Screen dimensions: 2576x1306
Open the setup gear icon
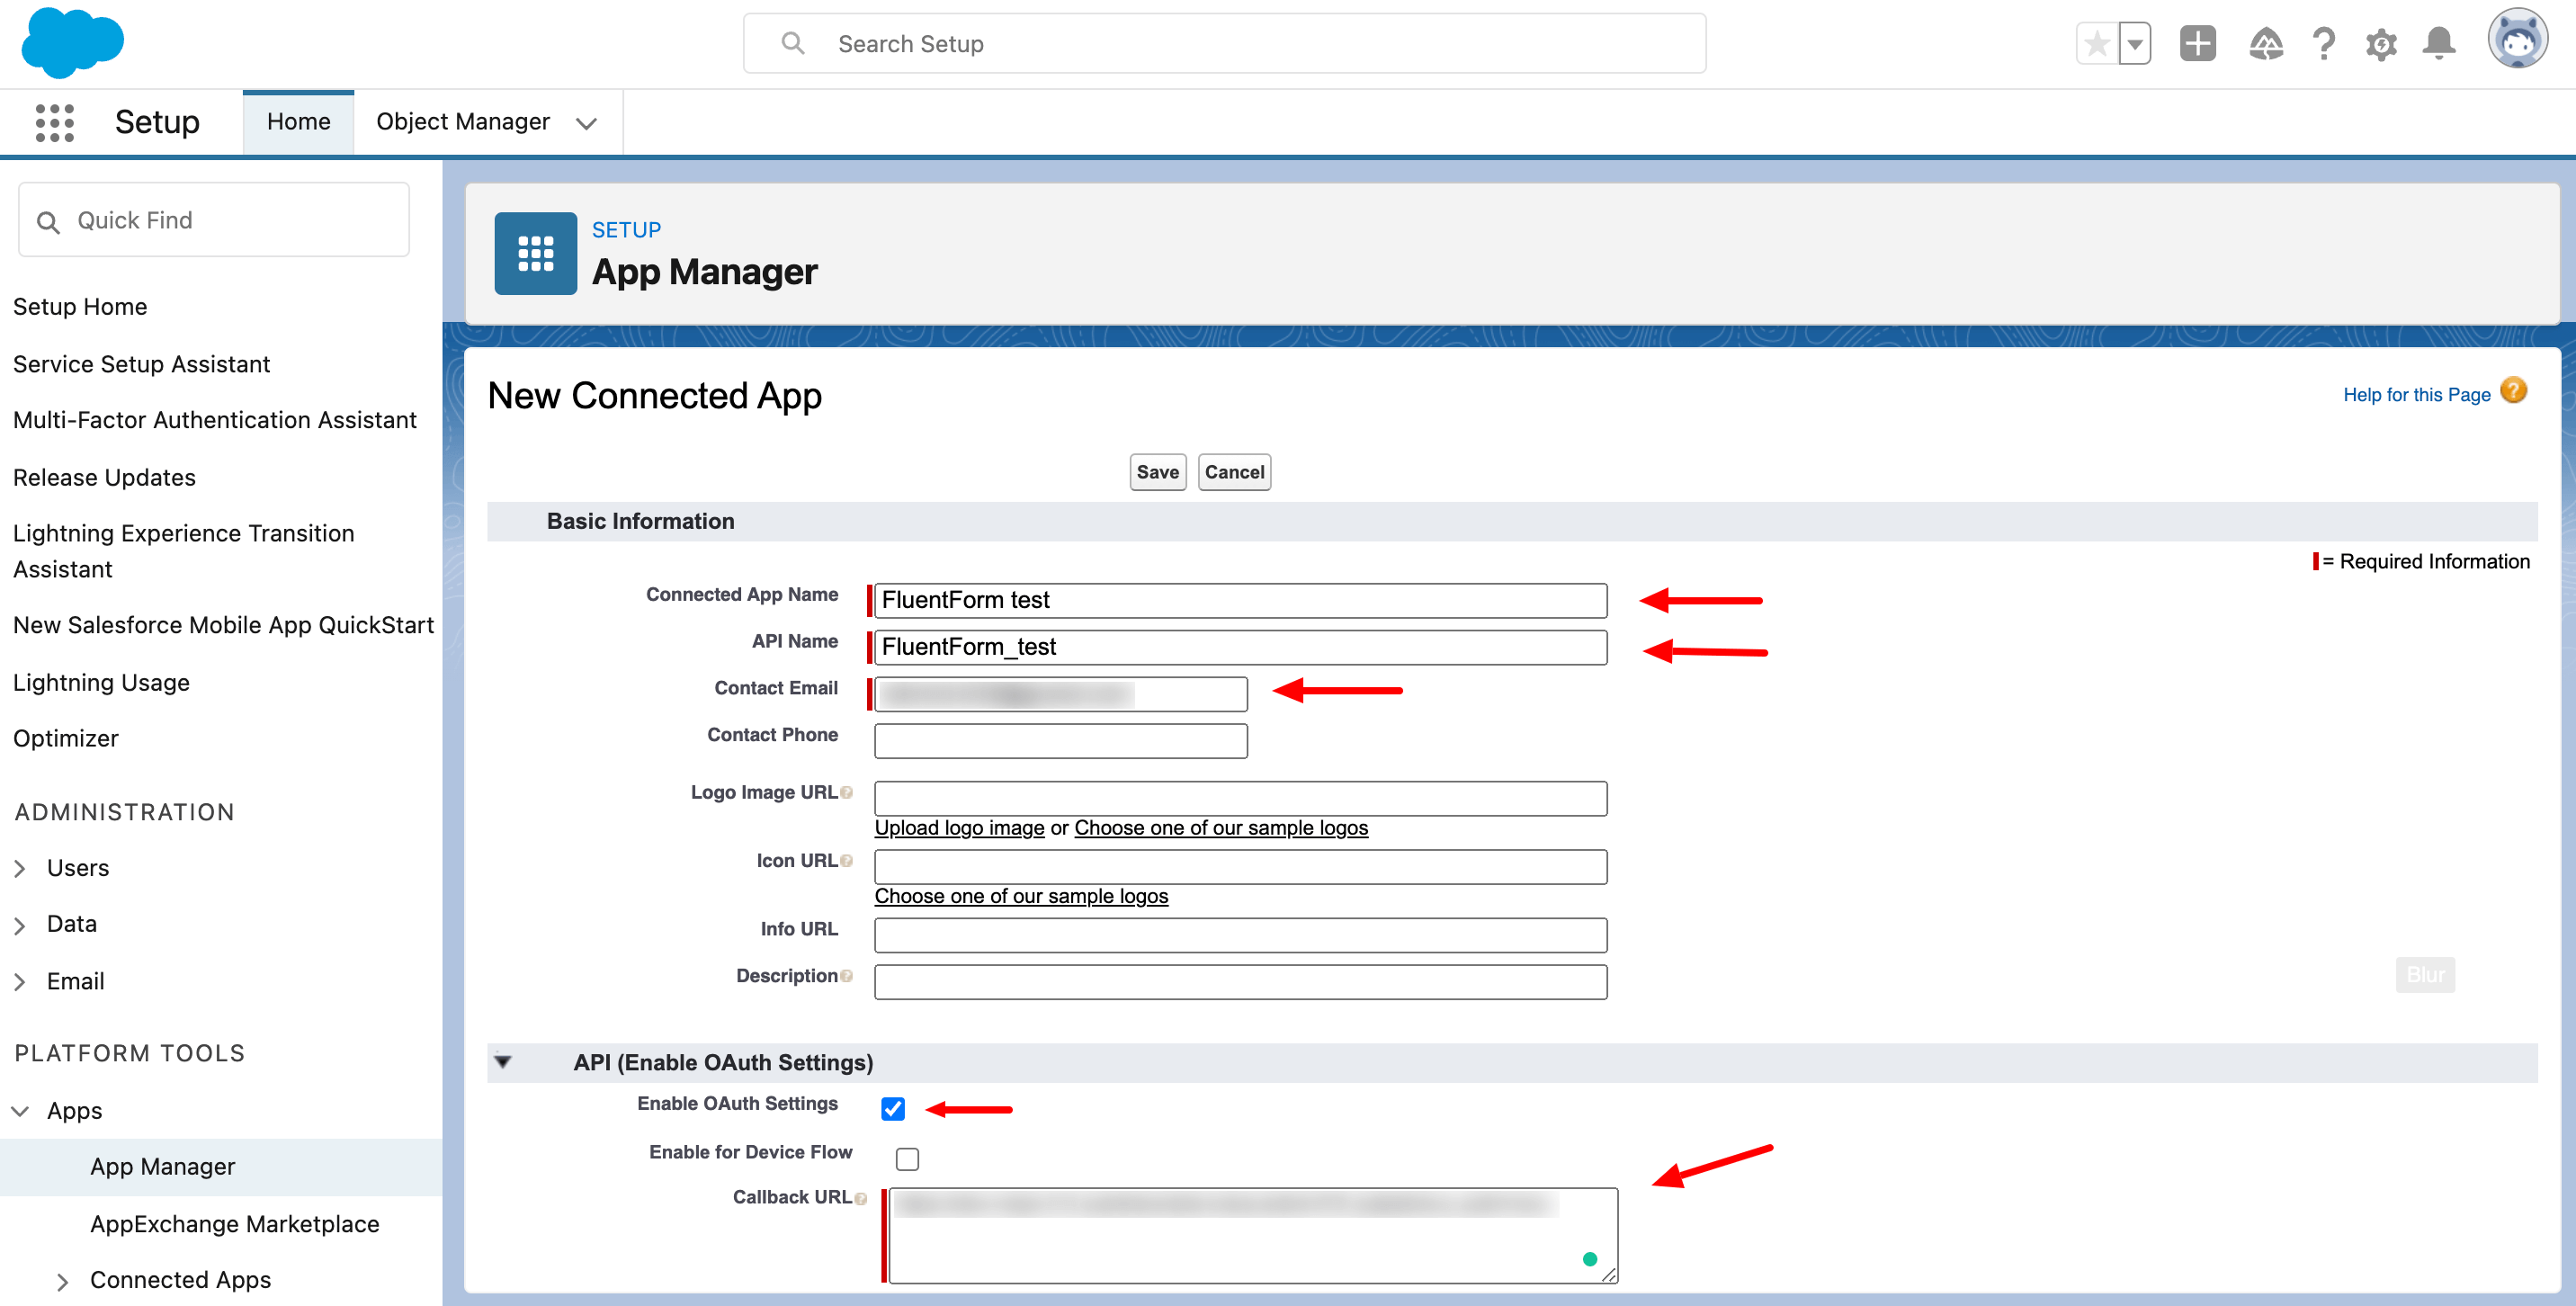pos(2381,44)
